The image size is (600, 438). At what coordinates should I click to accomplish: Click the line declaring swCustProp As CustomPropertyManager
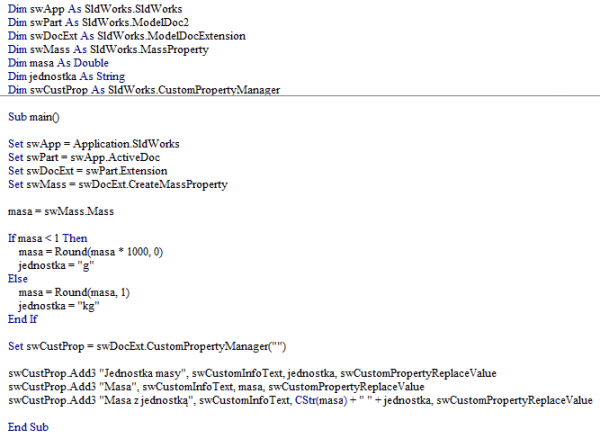coord(144,90)
